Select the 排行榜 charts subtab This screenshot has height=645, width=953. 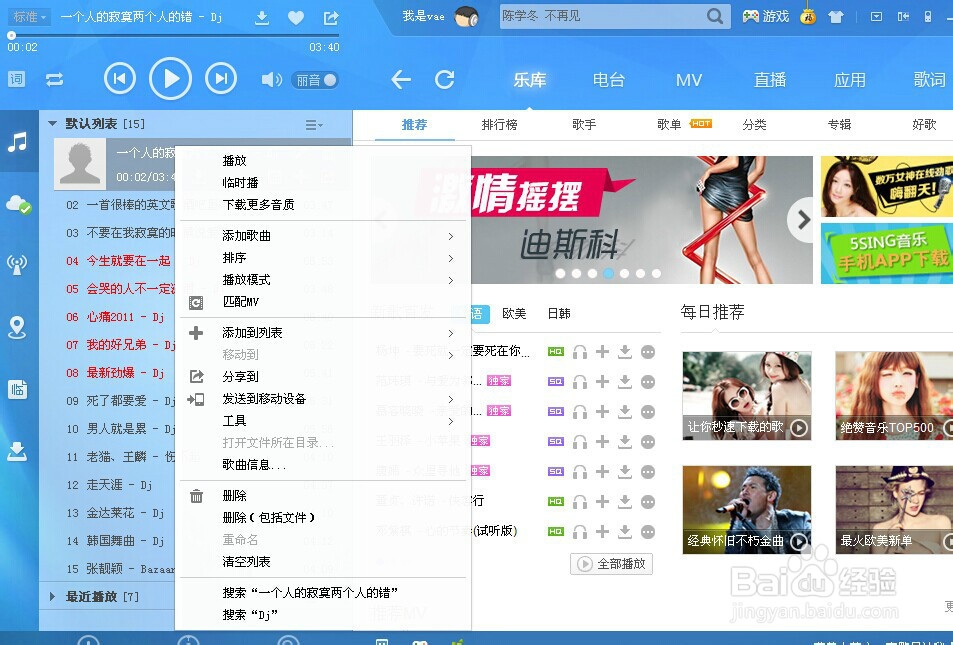point(500,125)
